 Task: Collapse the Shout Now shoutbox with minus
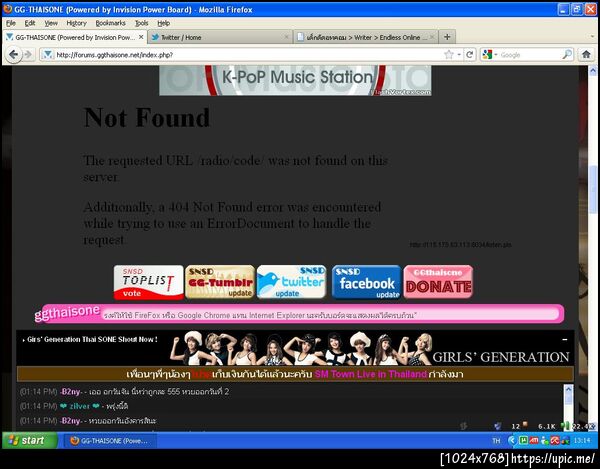565,339
